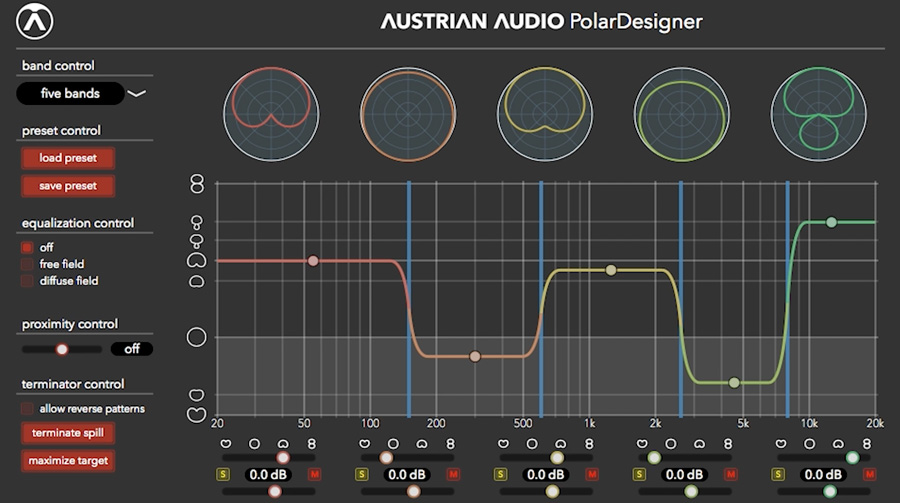The height and width of the screenshot is (503, 900).
Task: Click band two pattern slider knob
Action: [386, 458]
